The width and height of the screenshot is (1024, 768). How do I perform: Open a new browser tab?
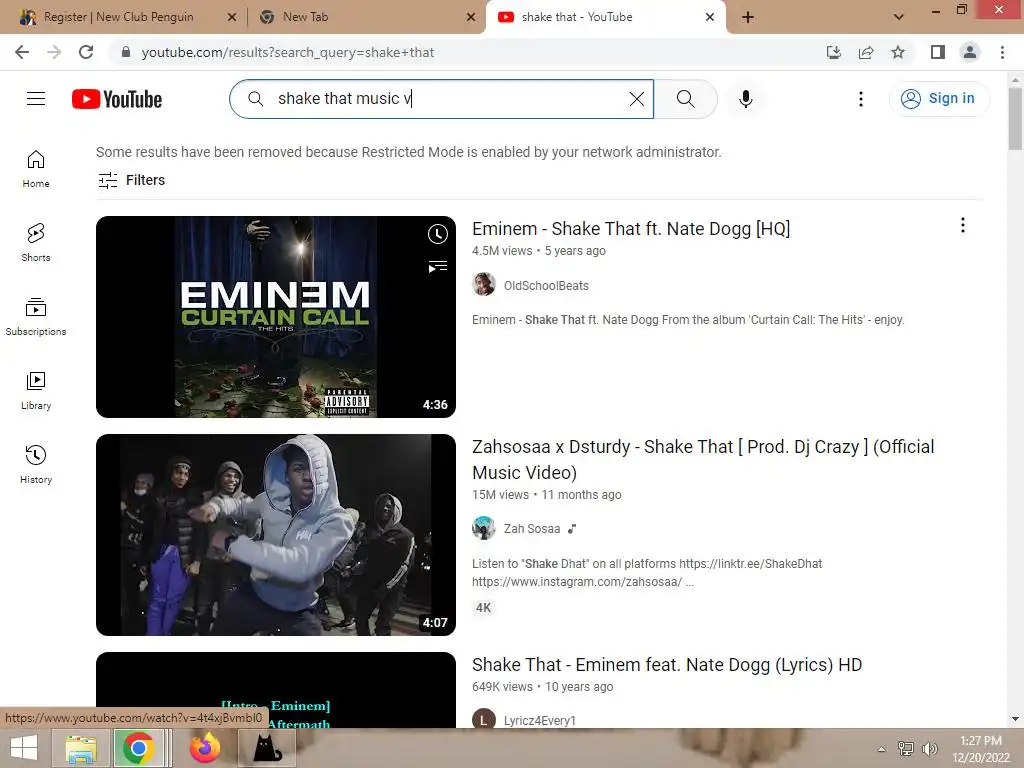coord(748,17)
